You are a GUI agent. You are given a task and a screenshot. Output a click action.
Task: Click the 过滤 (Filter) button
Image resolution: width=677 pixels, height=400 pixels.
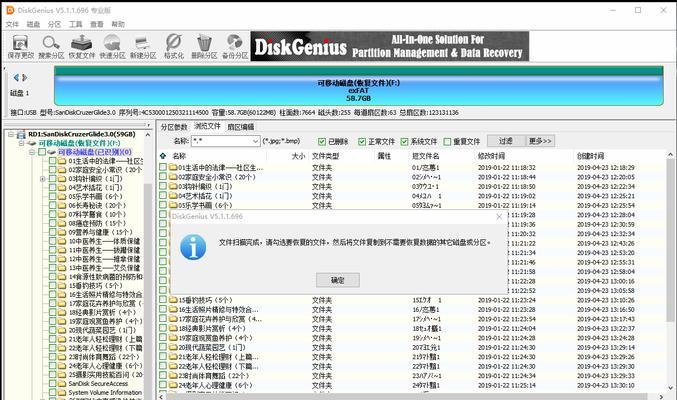(506, 141)
